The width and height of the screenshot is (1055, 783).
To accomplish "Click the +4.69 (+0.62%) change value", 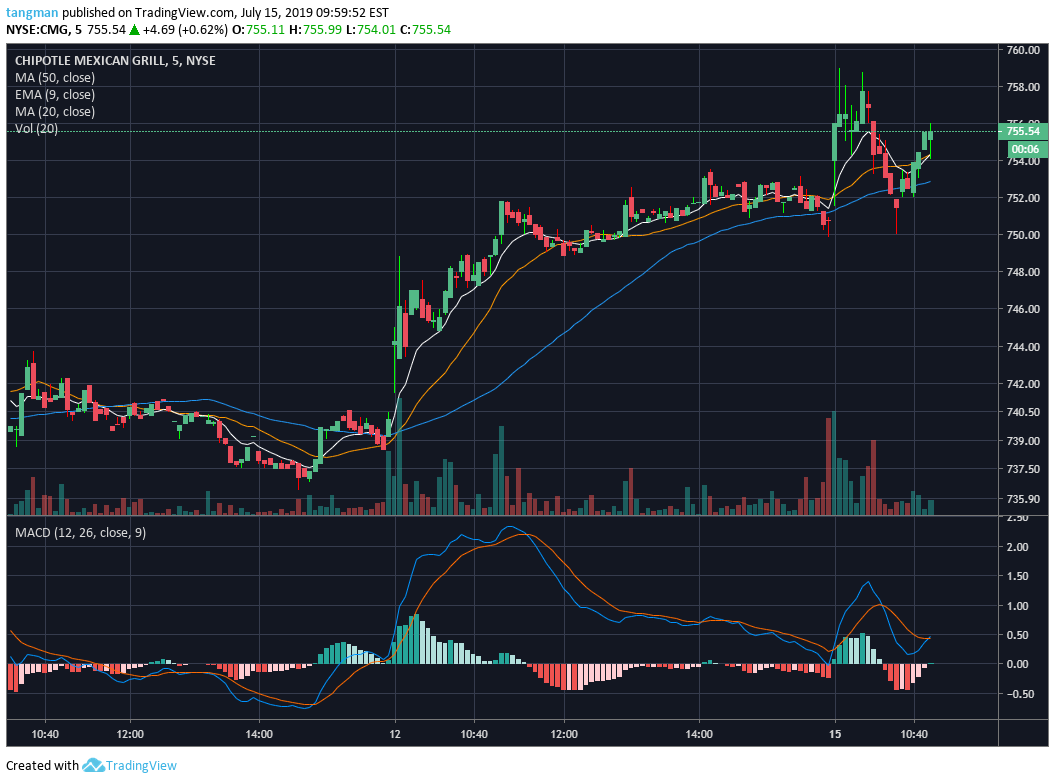I will [185, 30].
